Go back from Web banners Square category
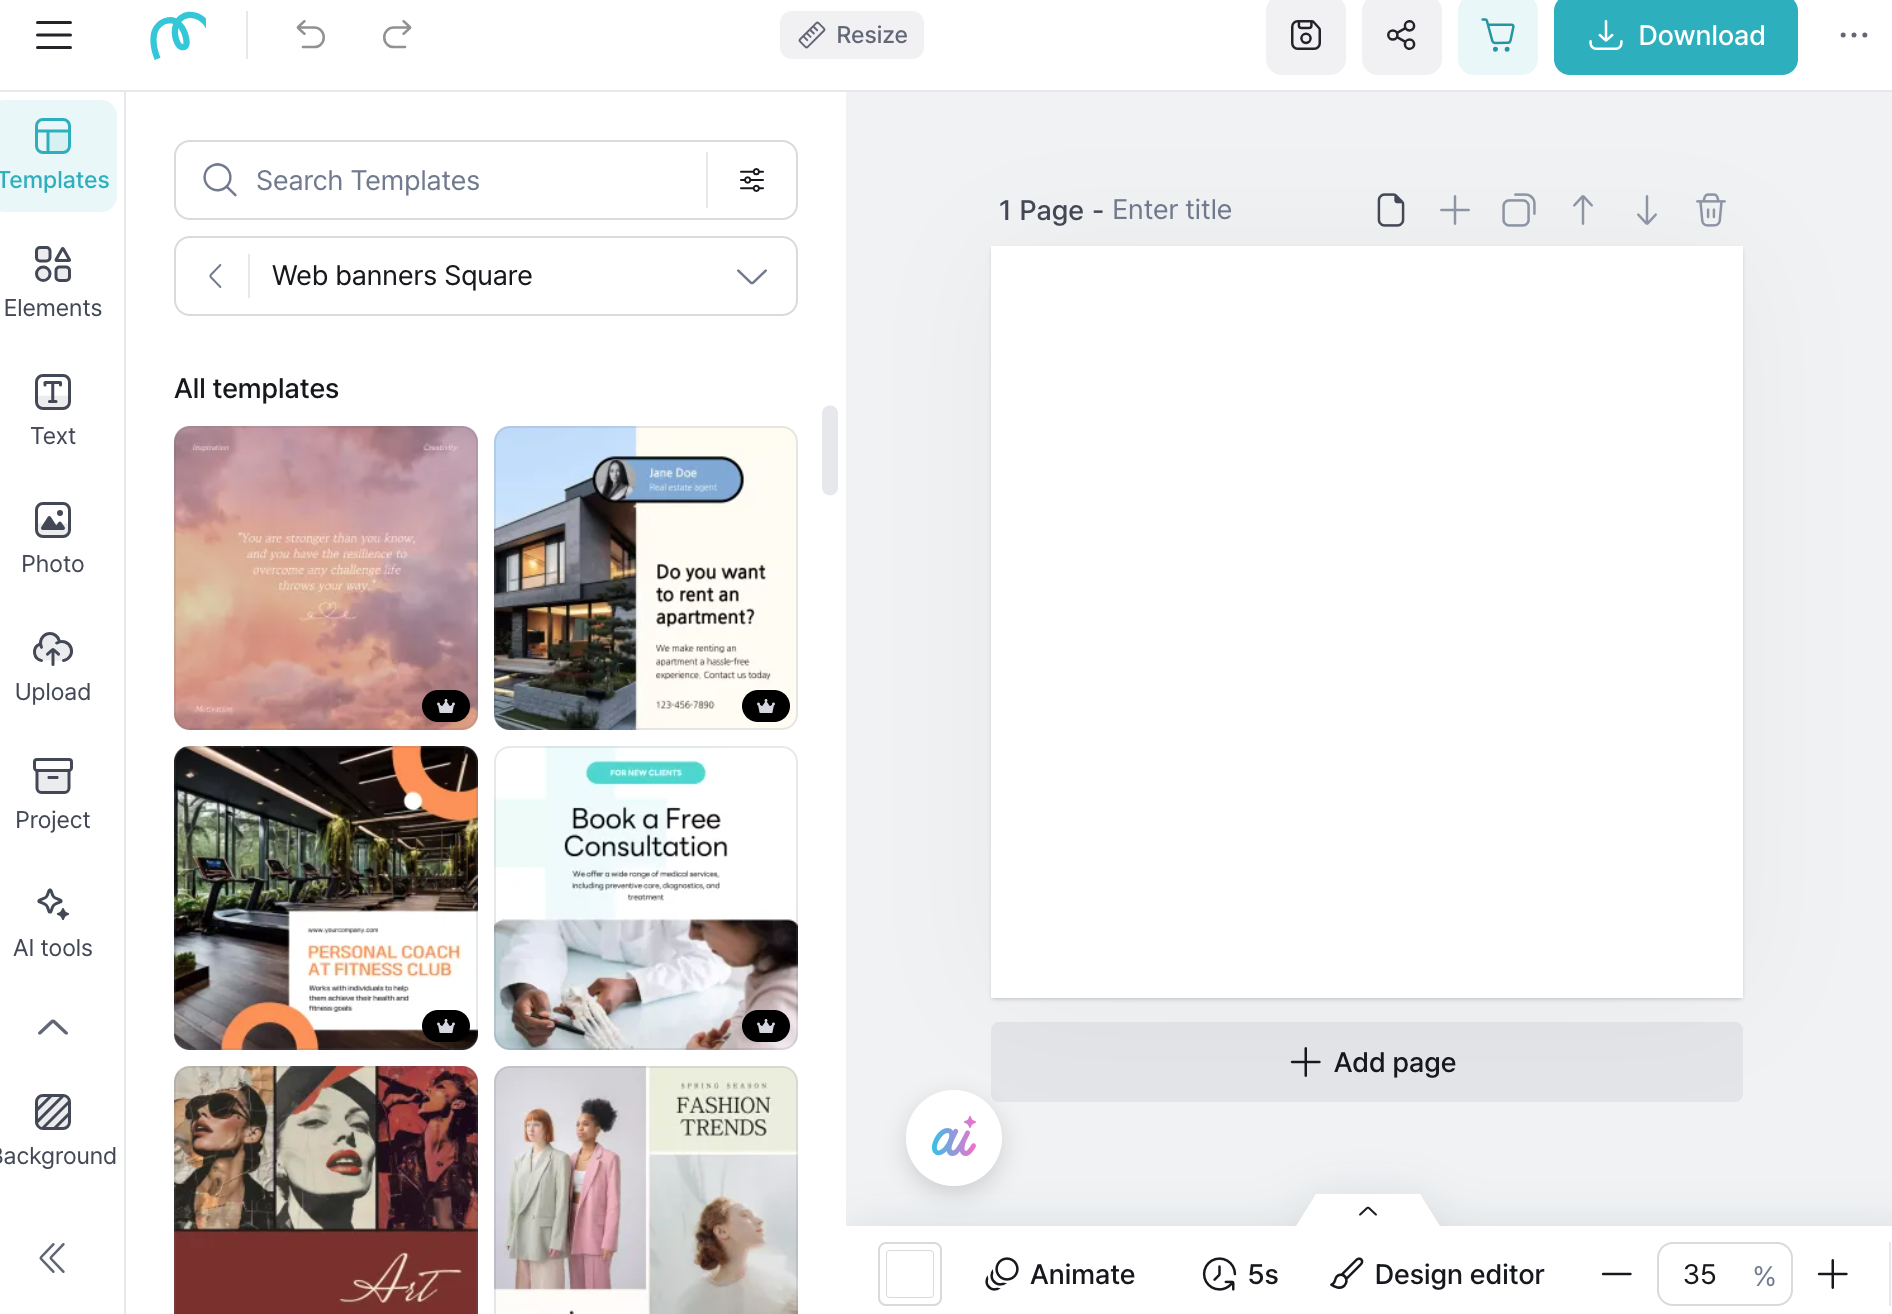1892x1314 pixels. coord(215,276)
